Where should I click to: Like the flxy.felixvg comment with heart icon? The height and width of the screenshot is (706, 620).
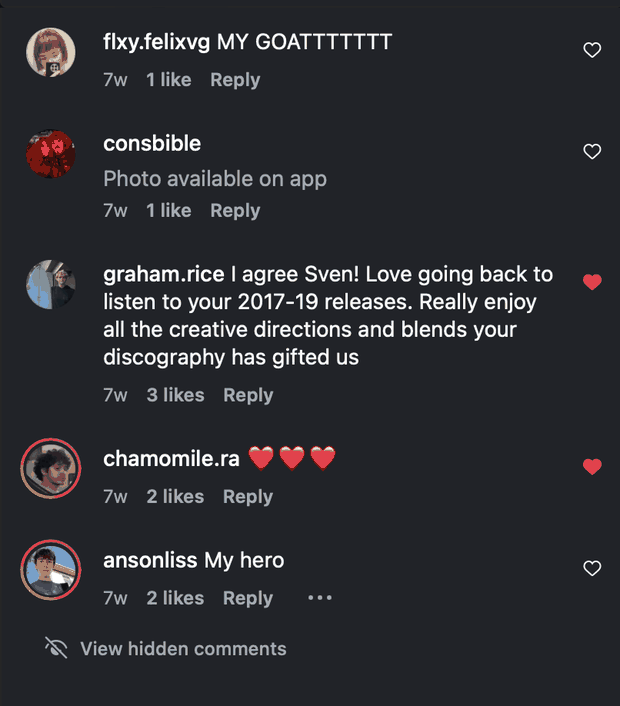592,50
